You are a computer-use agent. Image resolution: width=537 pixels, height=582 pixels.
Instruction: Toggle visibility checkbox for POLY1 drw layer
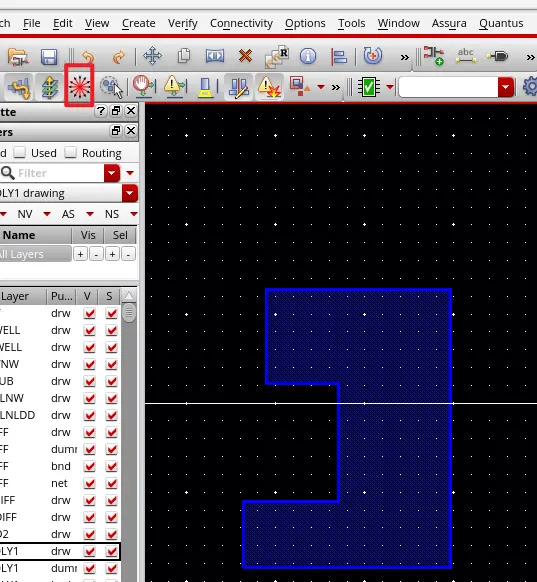tap(89, 552)
